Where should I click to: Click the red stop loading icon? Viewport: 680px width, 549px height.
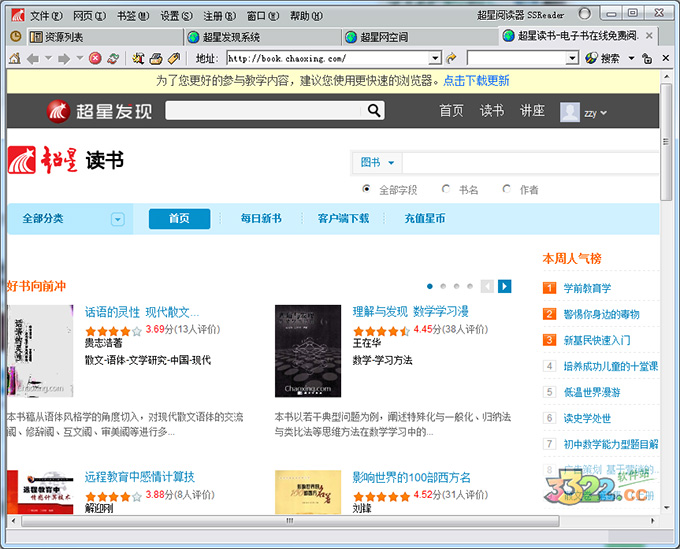(x=95, y=58)
